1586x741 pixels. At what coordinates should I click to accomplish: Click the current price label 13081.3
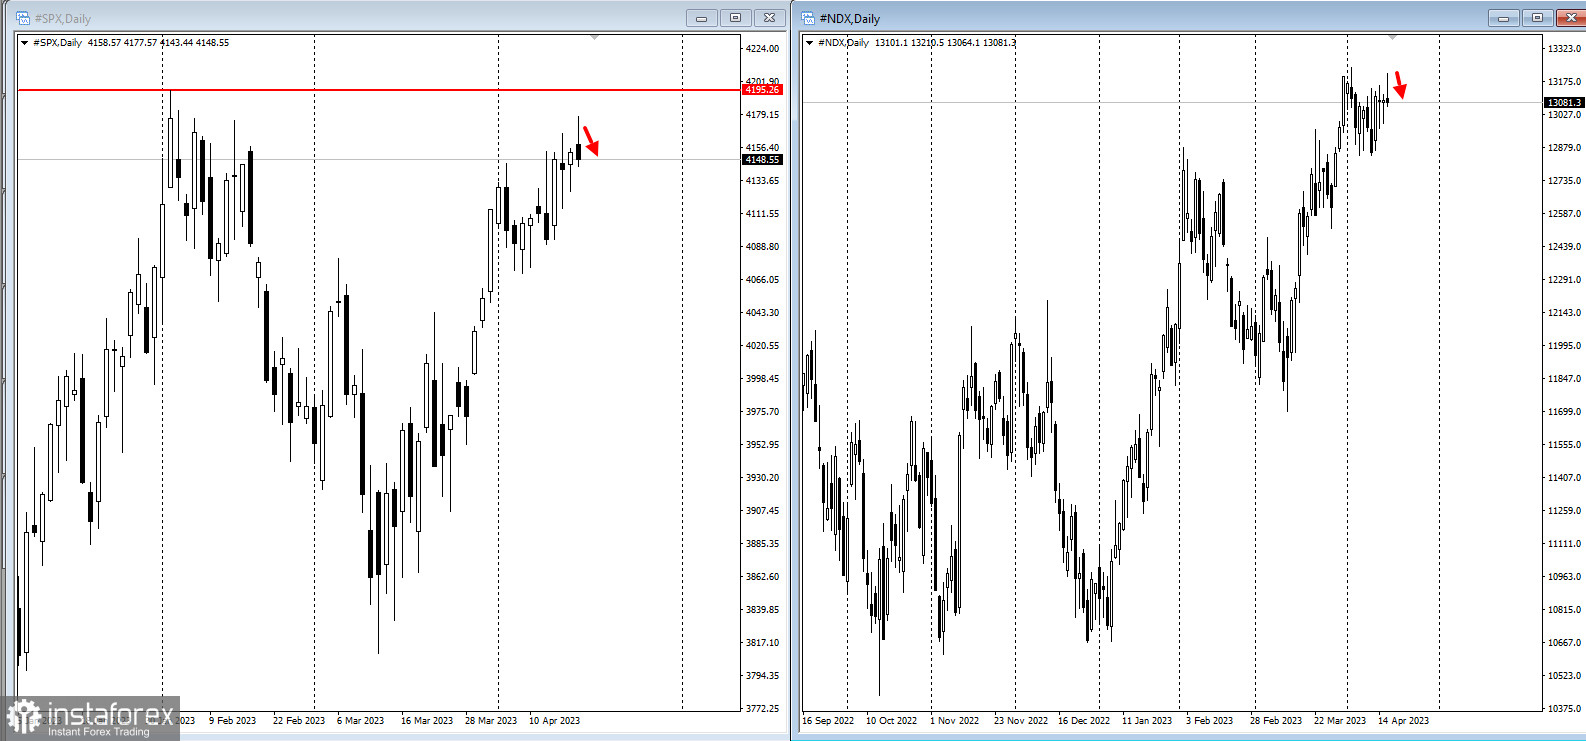[1564, 103]
